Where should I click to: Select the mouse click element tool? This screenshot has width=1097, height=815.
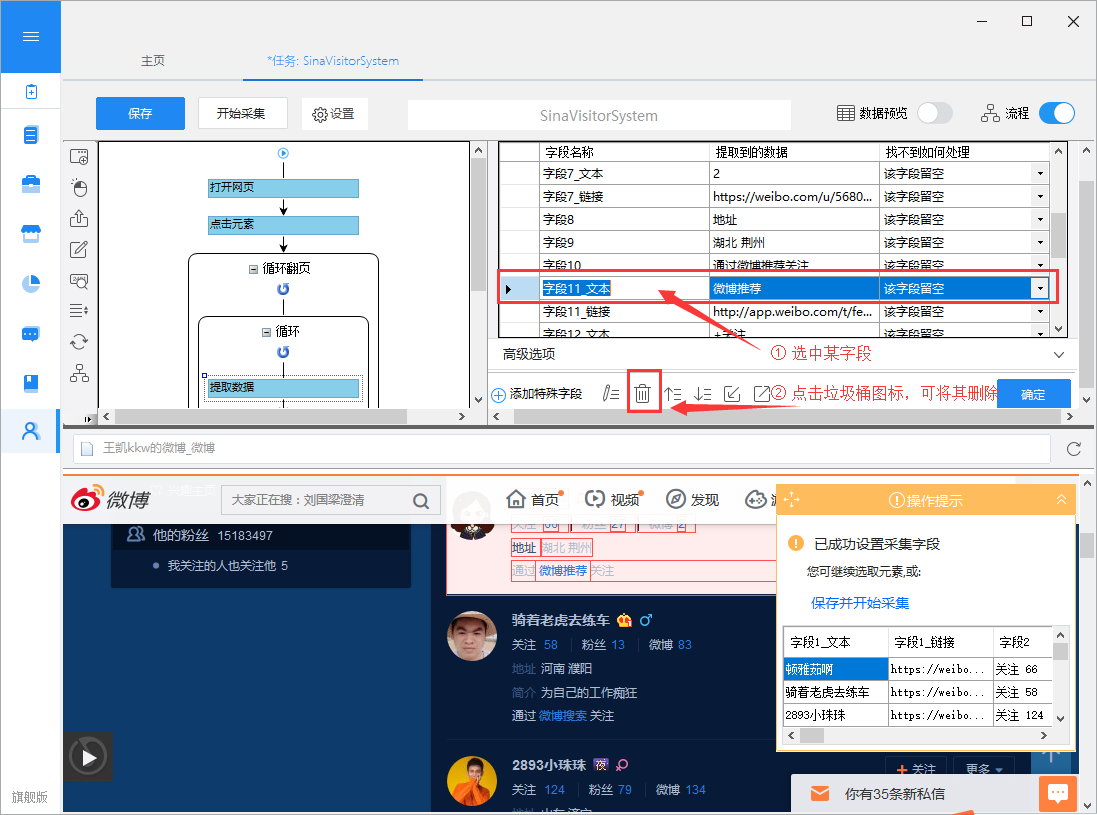tap(79, 187)
